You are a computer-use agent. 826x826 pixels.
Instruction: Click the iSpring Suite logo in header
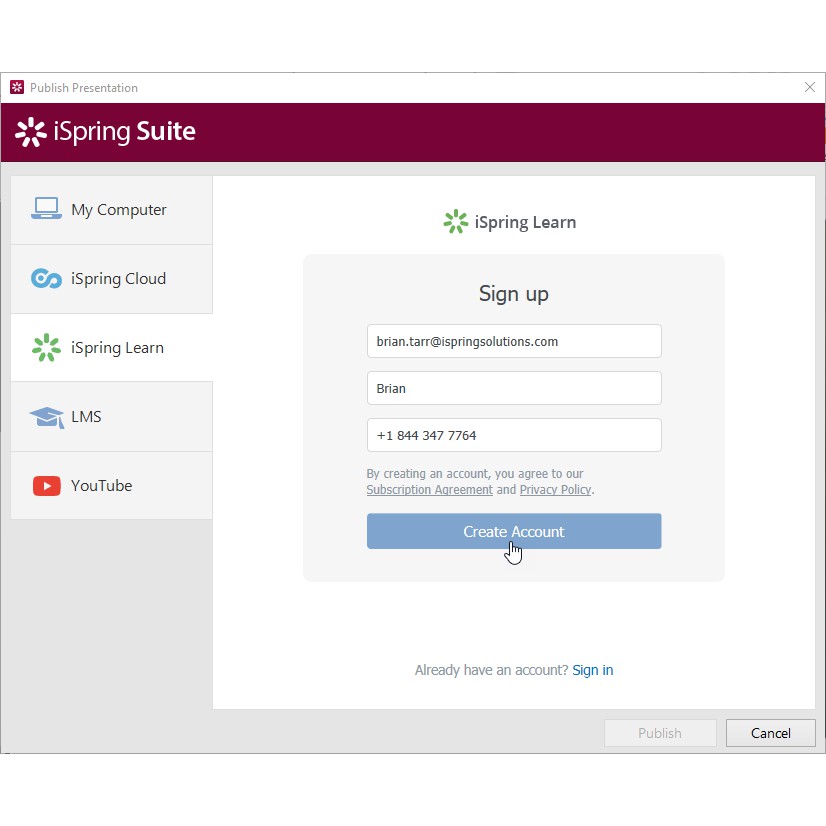pyautogui.click(x=105, y=132)
